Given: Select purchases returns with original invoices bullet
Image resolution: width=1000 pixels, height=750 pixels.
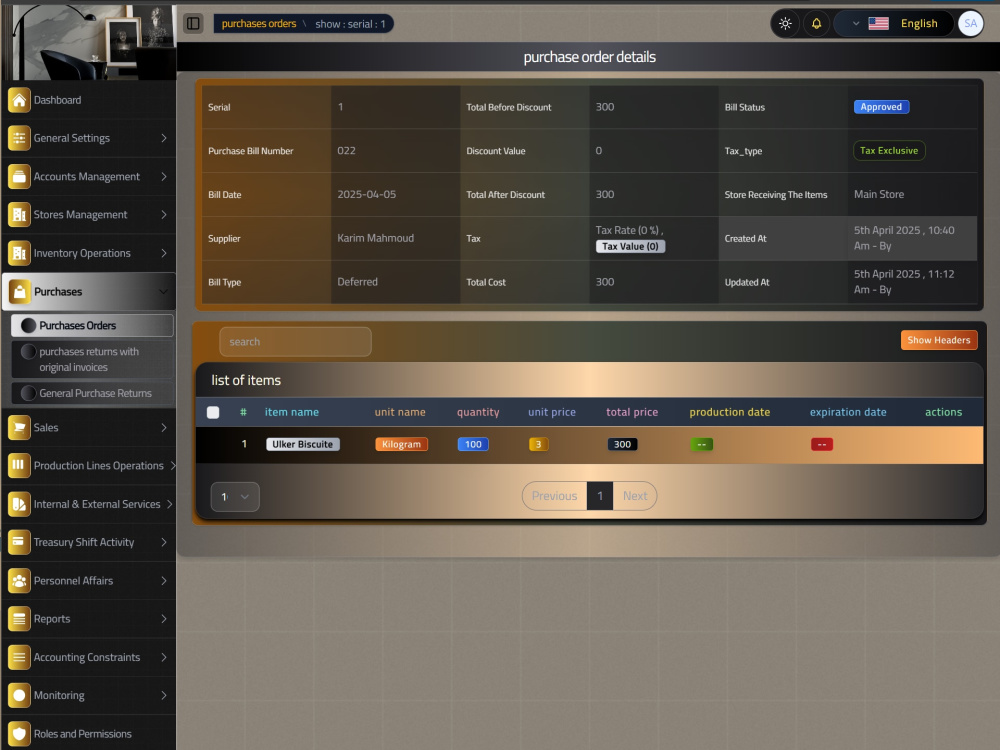Looking at the screenshot, I should point(28,351).
